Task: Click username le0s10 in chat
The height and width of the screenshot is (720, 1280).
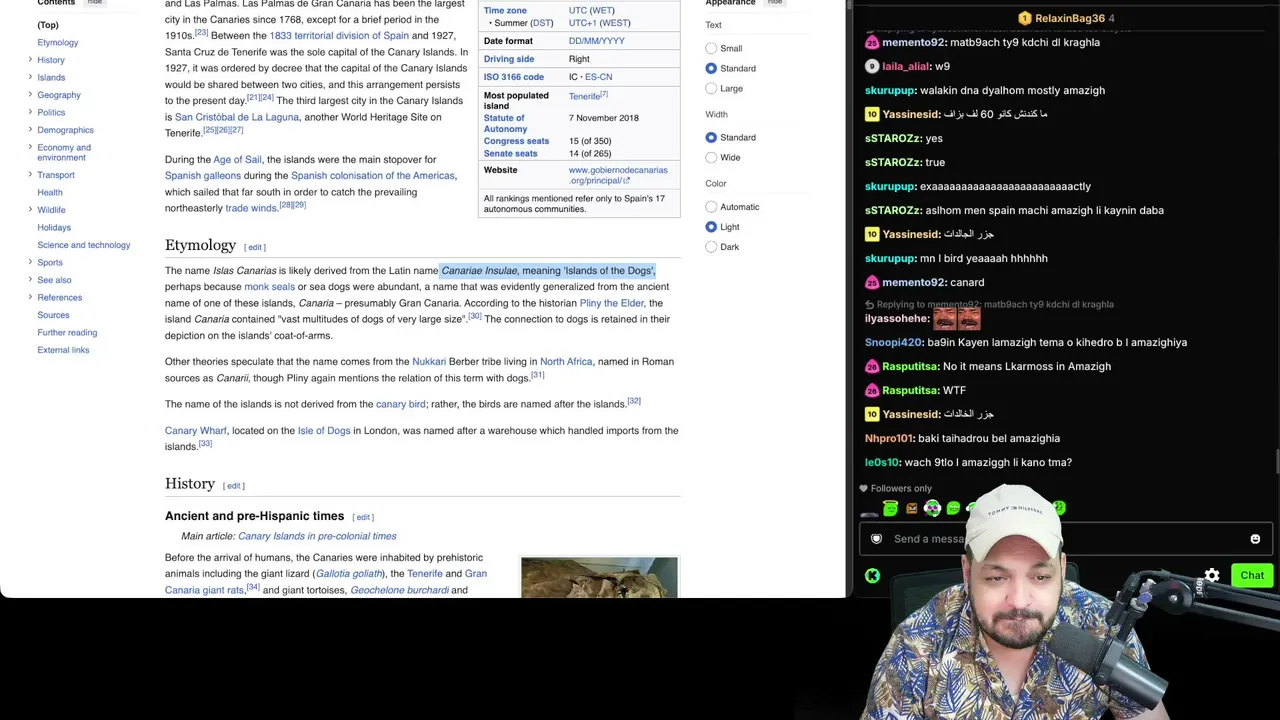Action: pos(882,462)
